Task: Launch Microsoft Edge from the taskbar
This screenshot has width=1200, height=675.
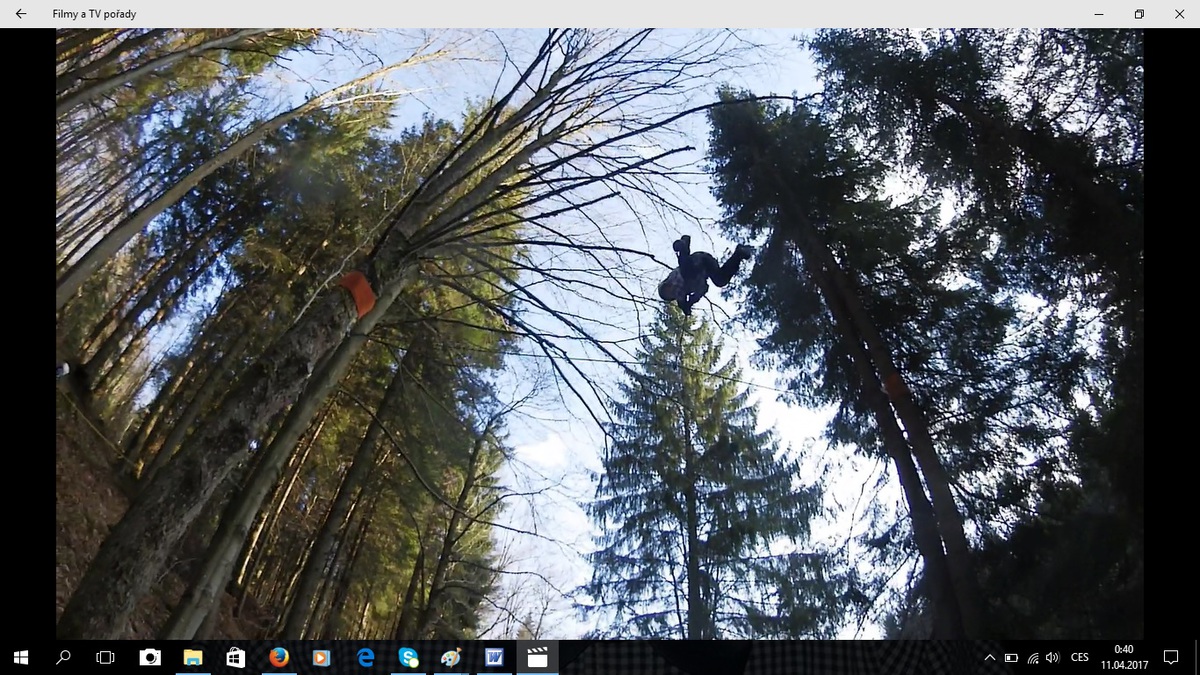Action: click(365, 657)
